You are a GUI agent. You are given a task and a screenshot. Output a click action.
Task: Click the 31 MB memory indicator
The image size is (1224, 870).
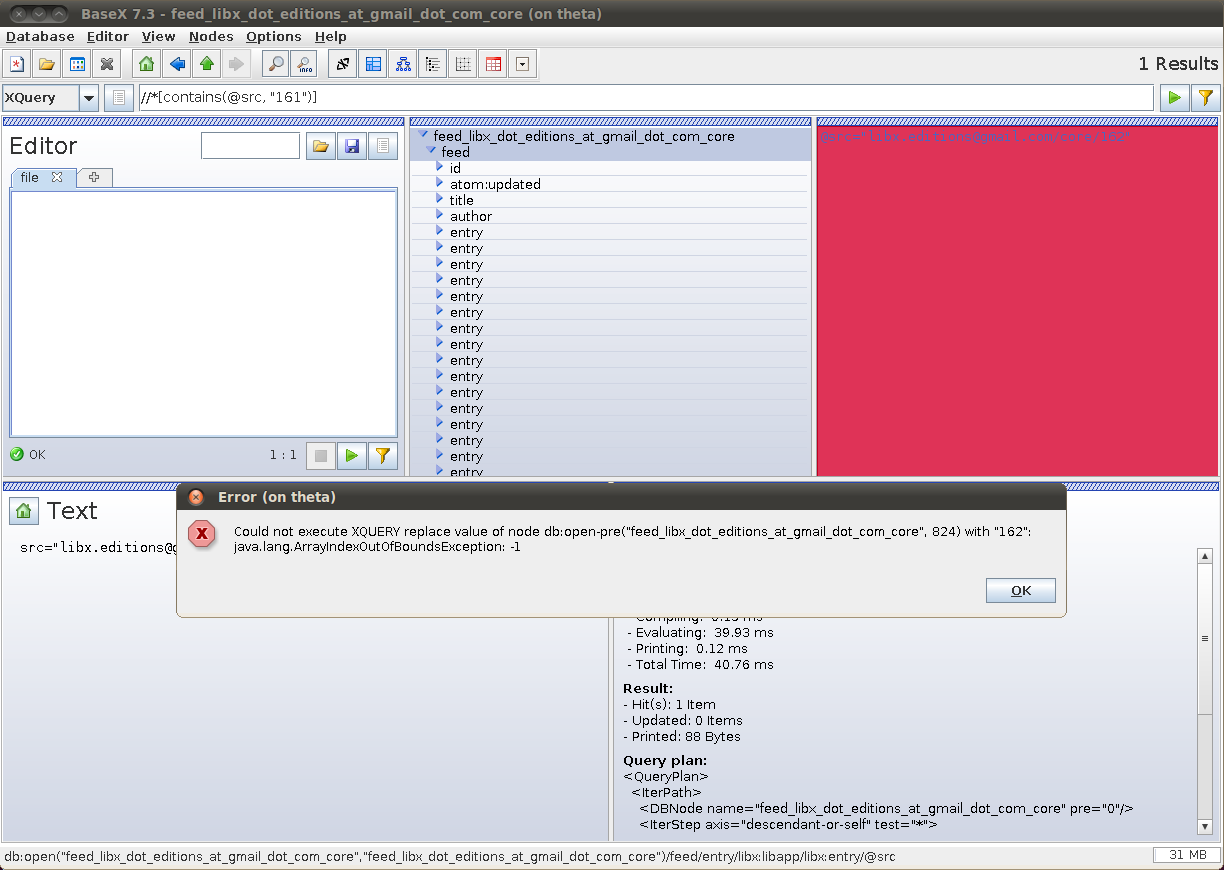(1186, 855)
